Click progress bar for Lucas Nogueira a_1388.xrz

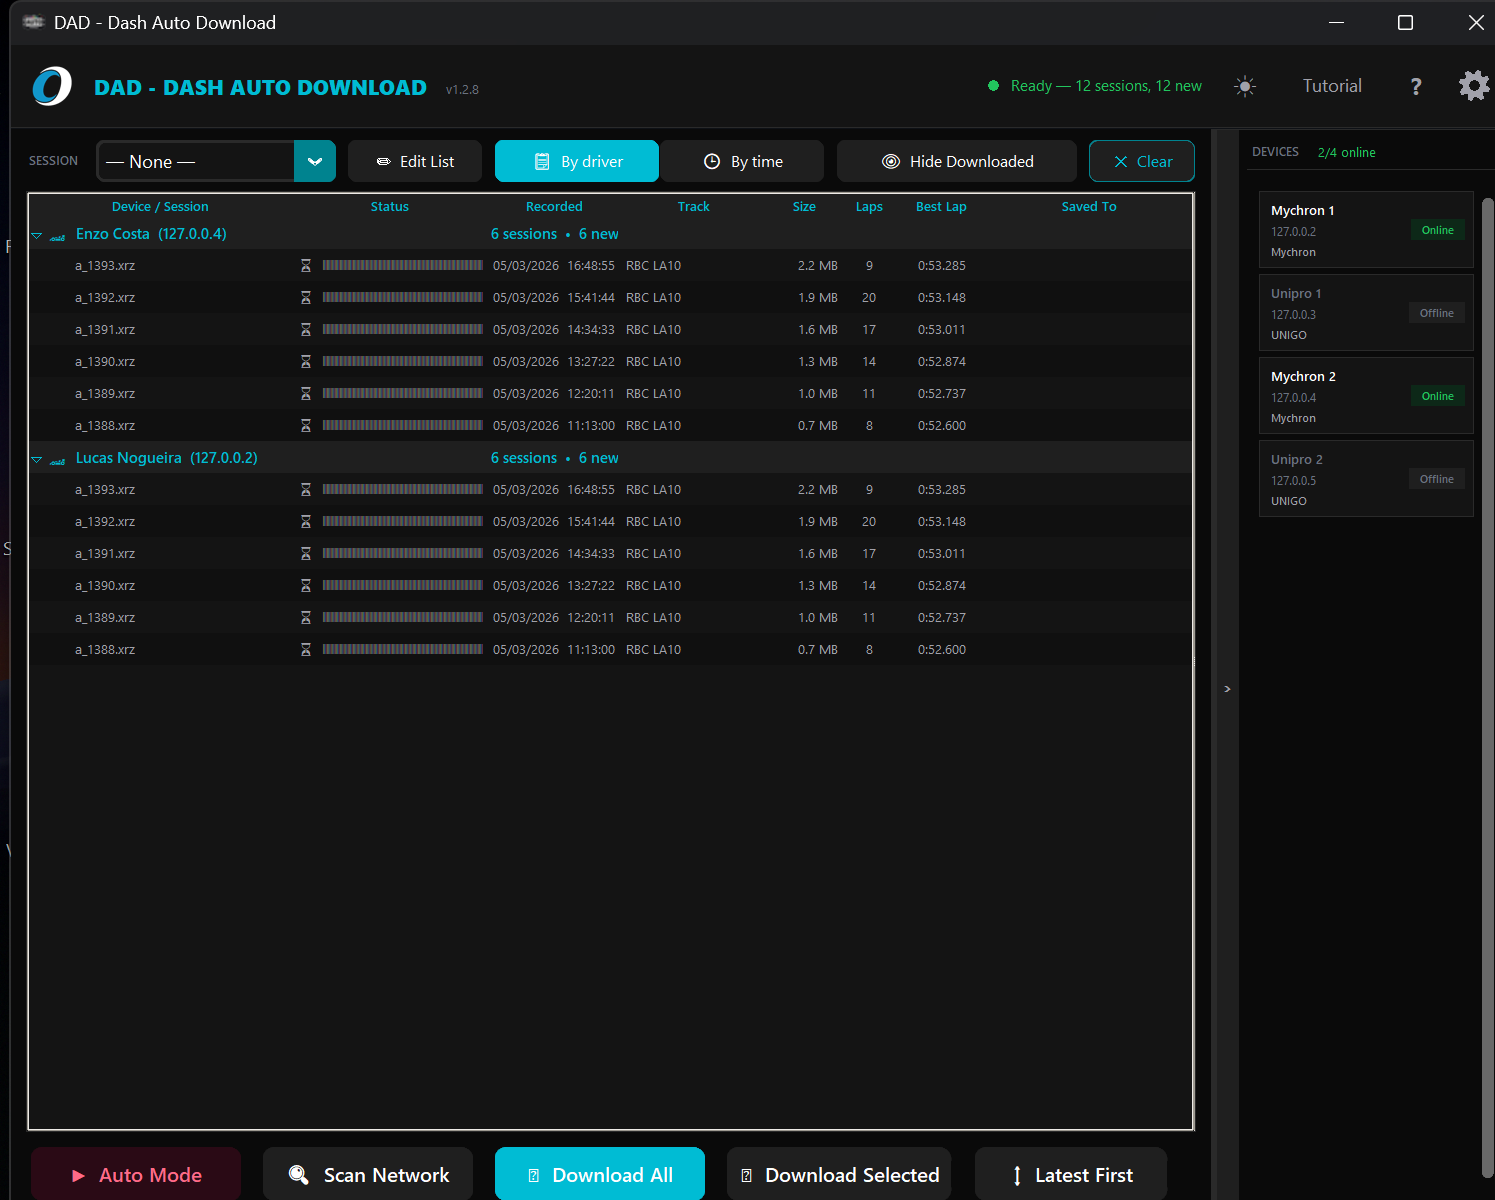403,650
